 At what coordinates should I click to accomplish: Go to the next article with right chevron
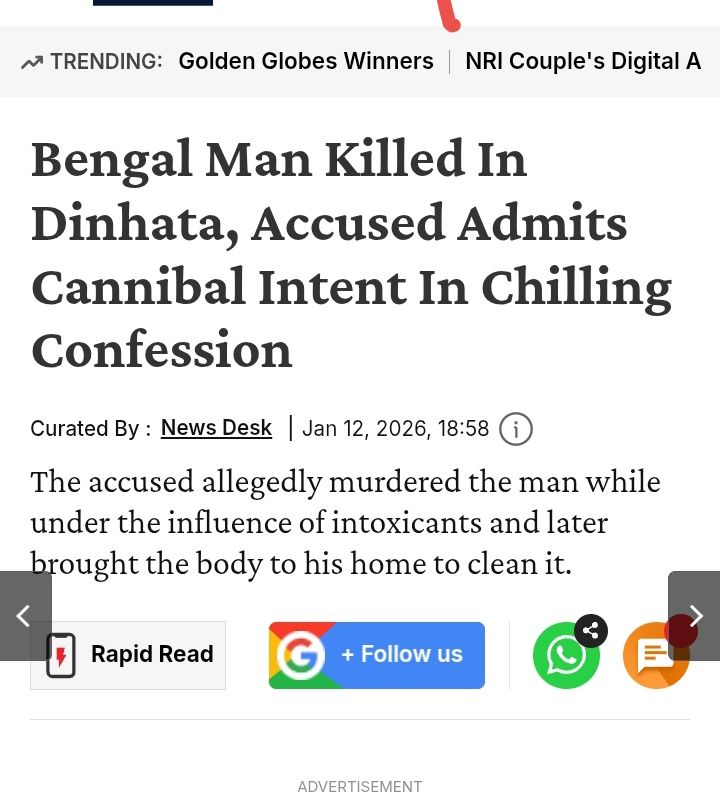[696, 616]
